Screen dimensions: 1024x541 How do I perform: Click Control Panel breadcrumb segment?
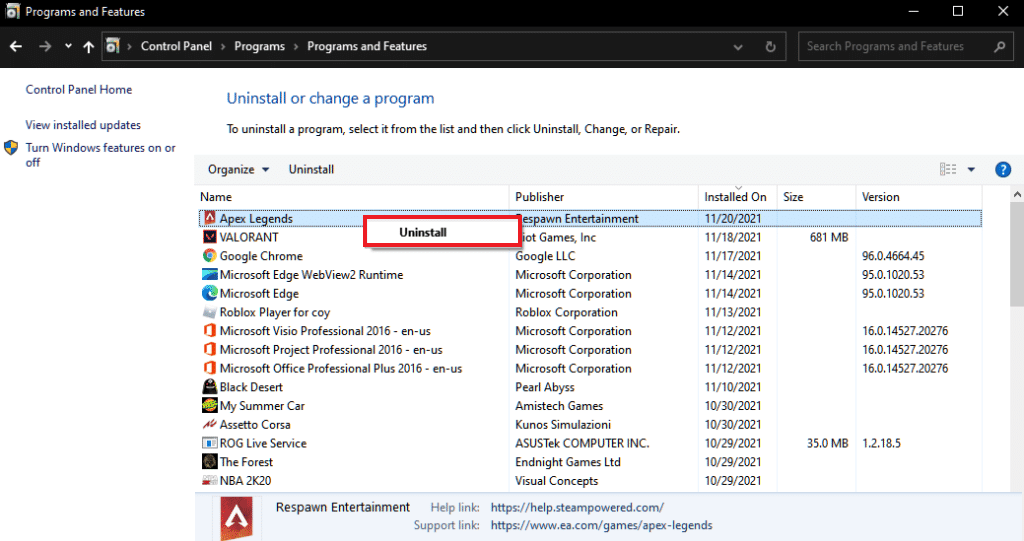pyautogui.click(x=176, y=46)
